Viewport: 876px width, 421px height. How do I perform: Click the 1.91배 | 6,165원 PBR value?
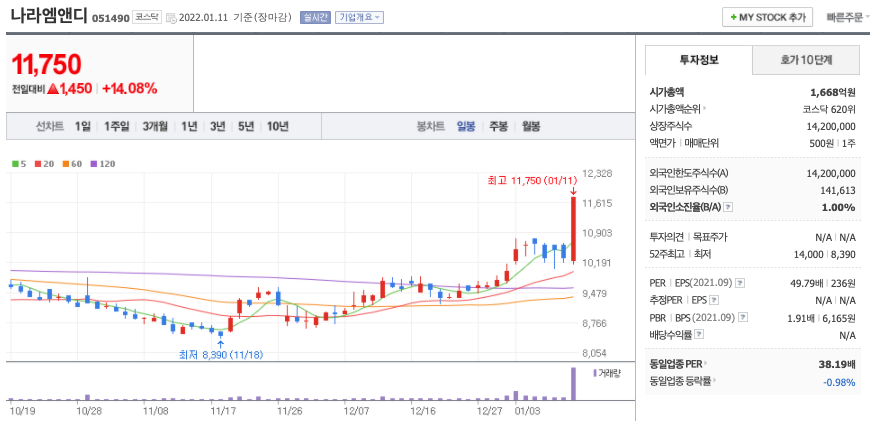pyautogui.click(x=821, y=318)
